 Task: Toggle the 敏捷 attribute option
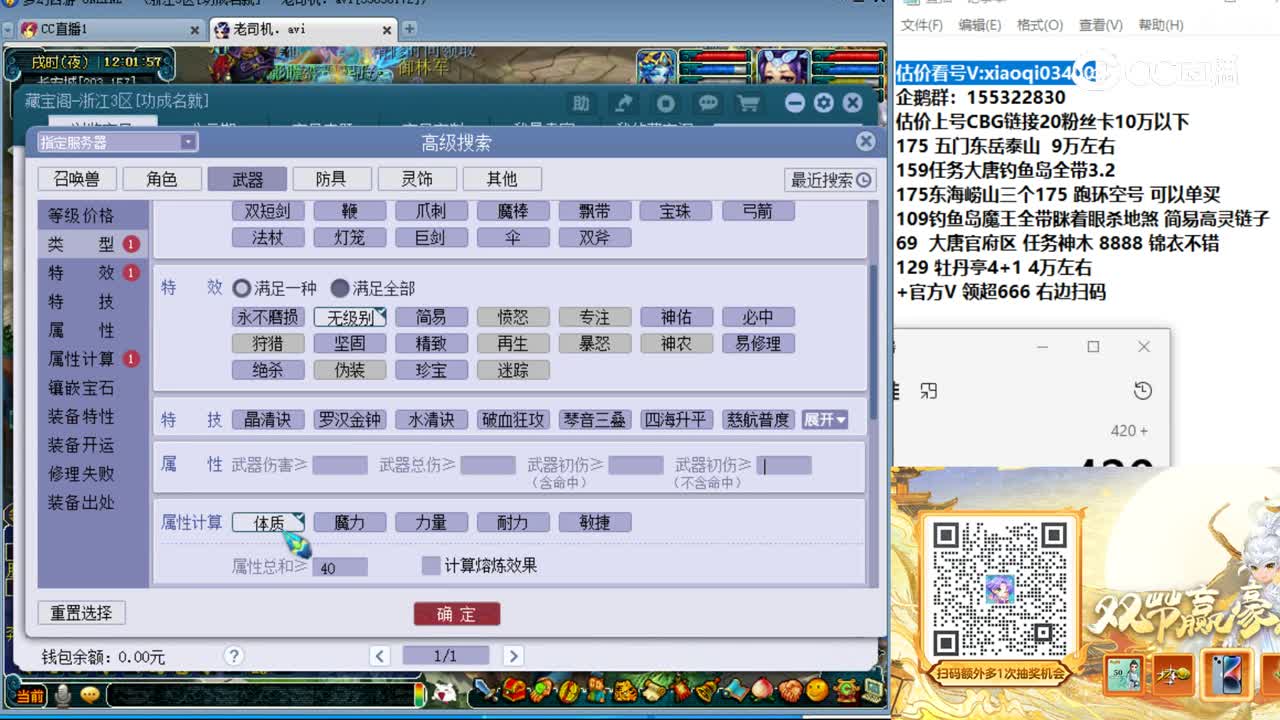[x=595, y=522]
